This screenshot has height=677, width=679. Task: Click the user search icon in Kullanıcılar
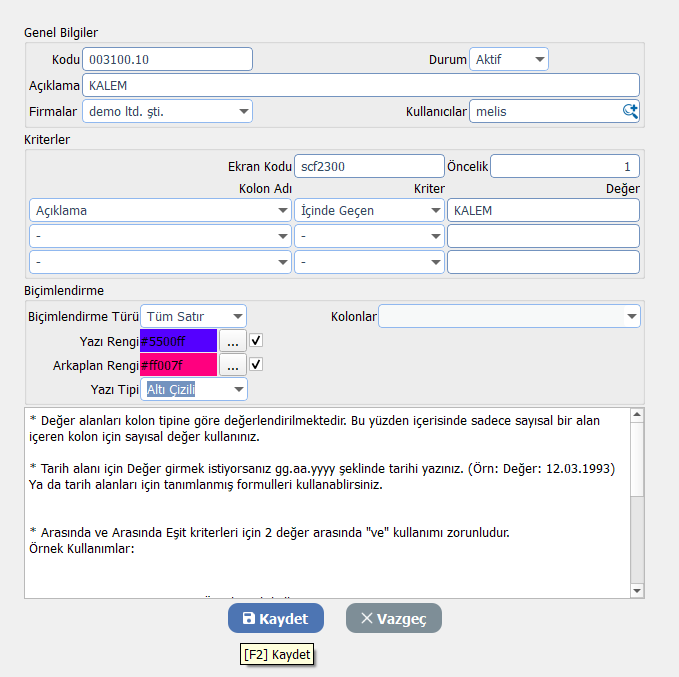[630, 111]
